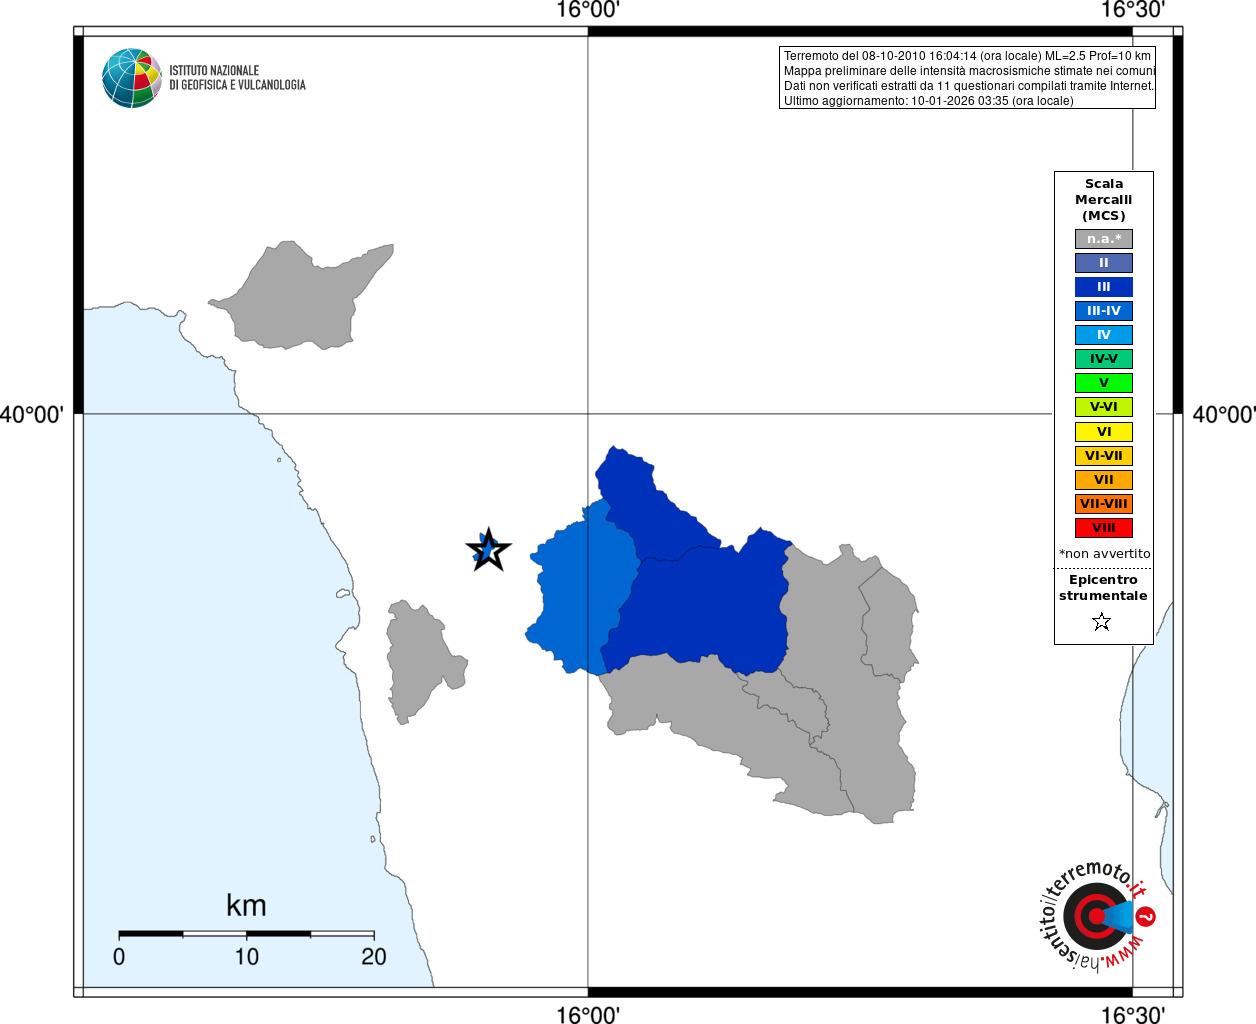Click the 'Terremoto del 08-10-2010' header line
The image size is (1256, 1024).
[x=967, y=56]
